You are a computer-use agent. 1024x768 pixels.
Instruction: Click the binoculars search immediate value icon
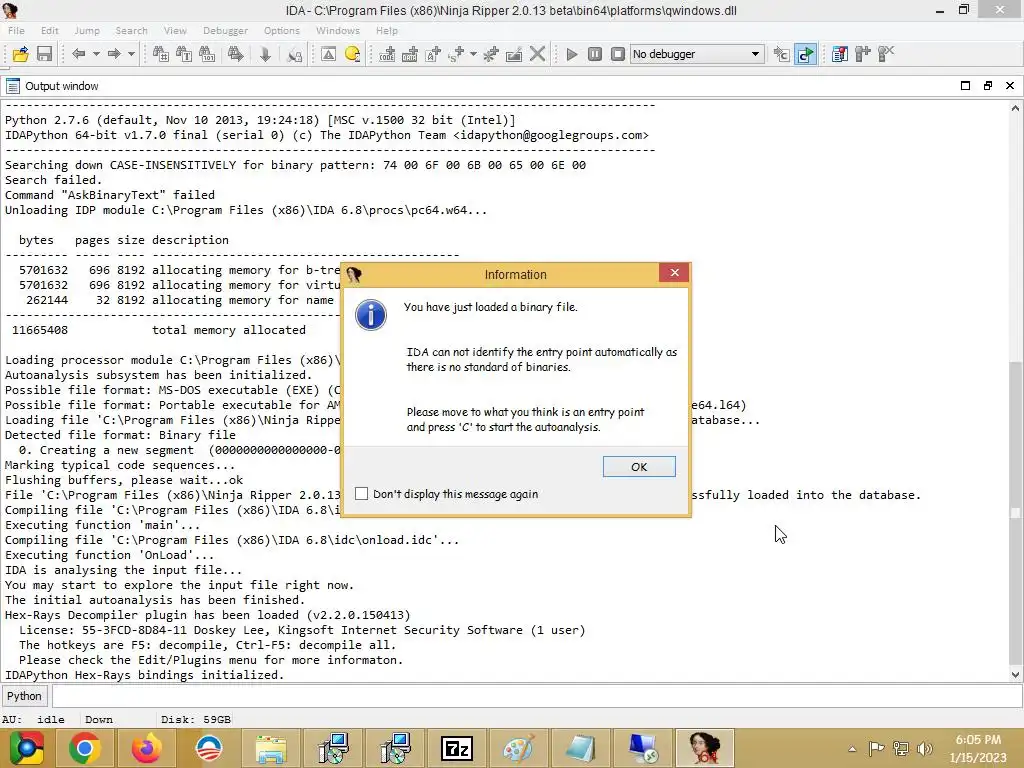(161, 54)
